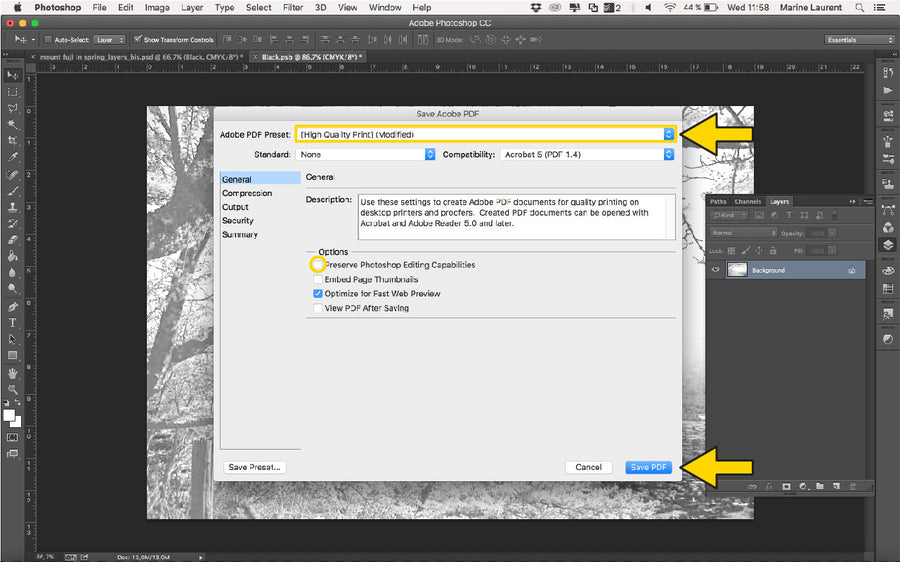Click the Link layers icon
The height and width of the screenshot is (562, 900).
click(752, 486)
